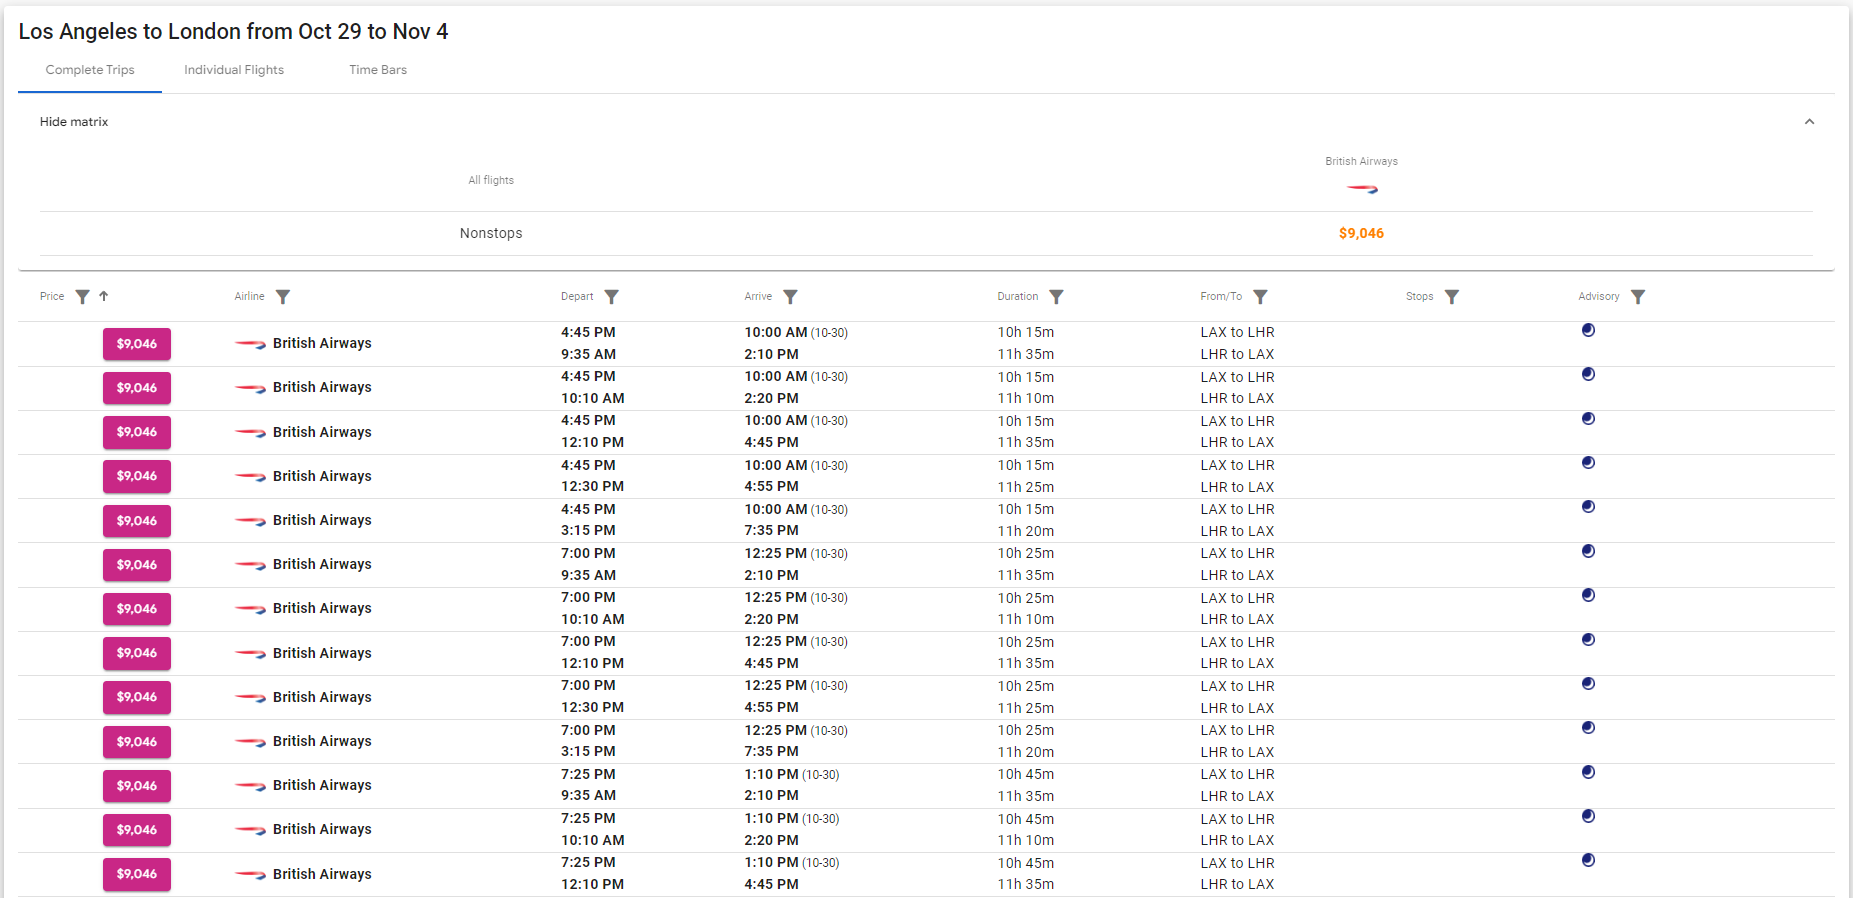This screenshot has width=1853, height=898.
Task: Click overnight advisory icon for 4:45 PM / 12:10 PM trip
Action: click(1588, 418)
